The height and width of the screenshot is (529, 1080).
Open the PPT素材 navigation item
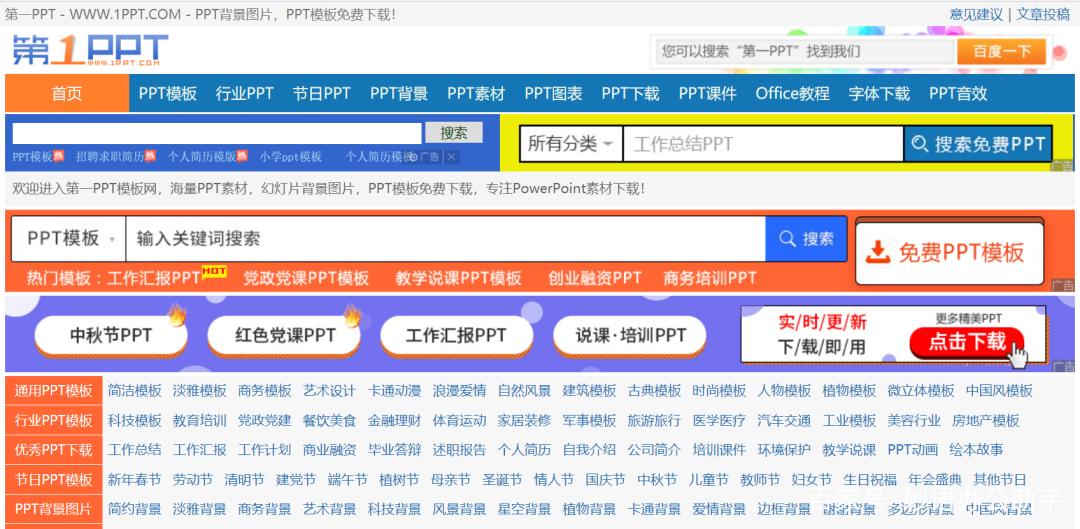click(476, 94)
